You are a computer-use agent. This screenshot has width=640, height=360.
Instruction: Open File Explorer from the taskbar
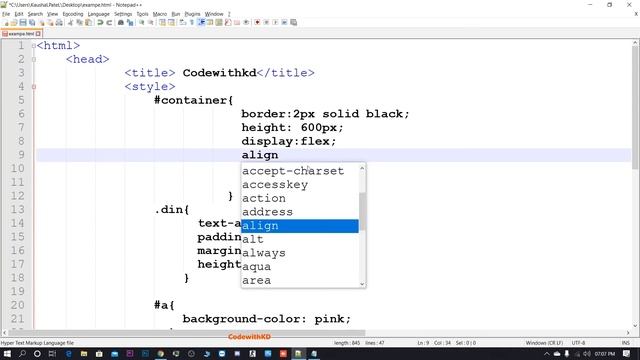click(x=84, y=353)
